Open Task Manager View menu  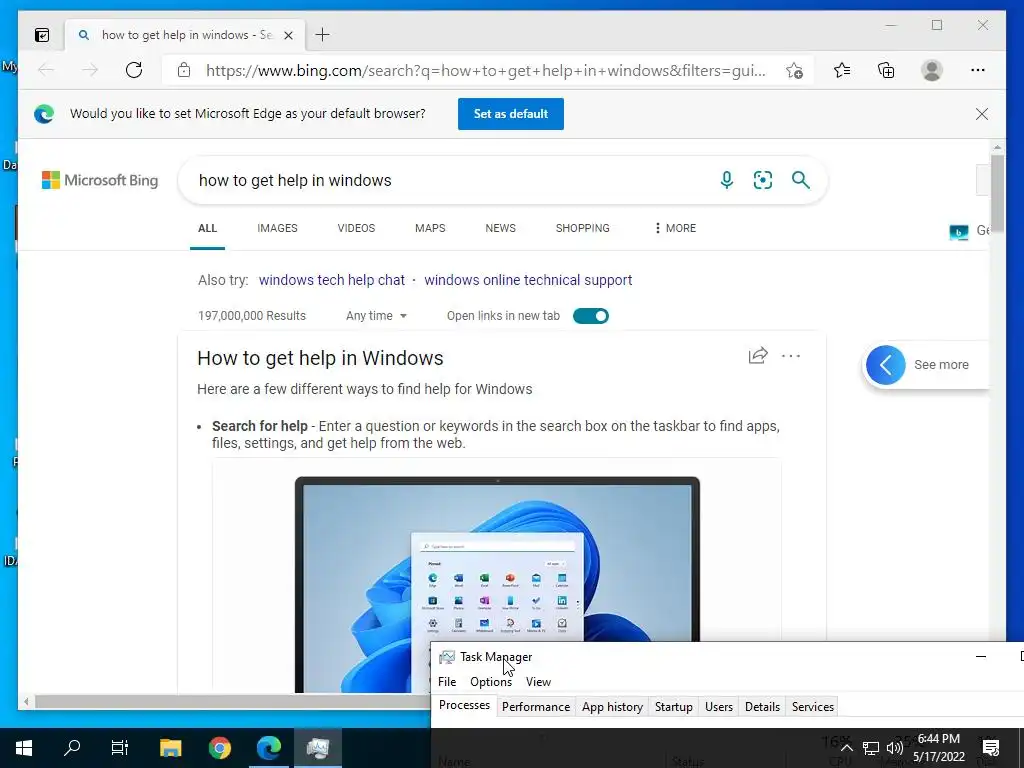pyautogui.click(x=538, y=682)
